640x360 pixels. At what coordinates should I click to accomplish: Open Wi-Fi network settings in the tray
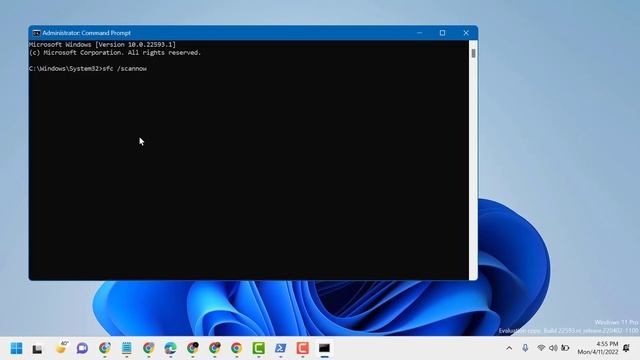541,348
